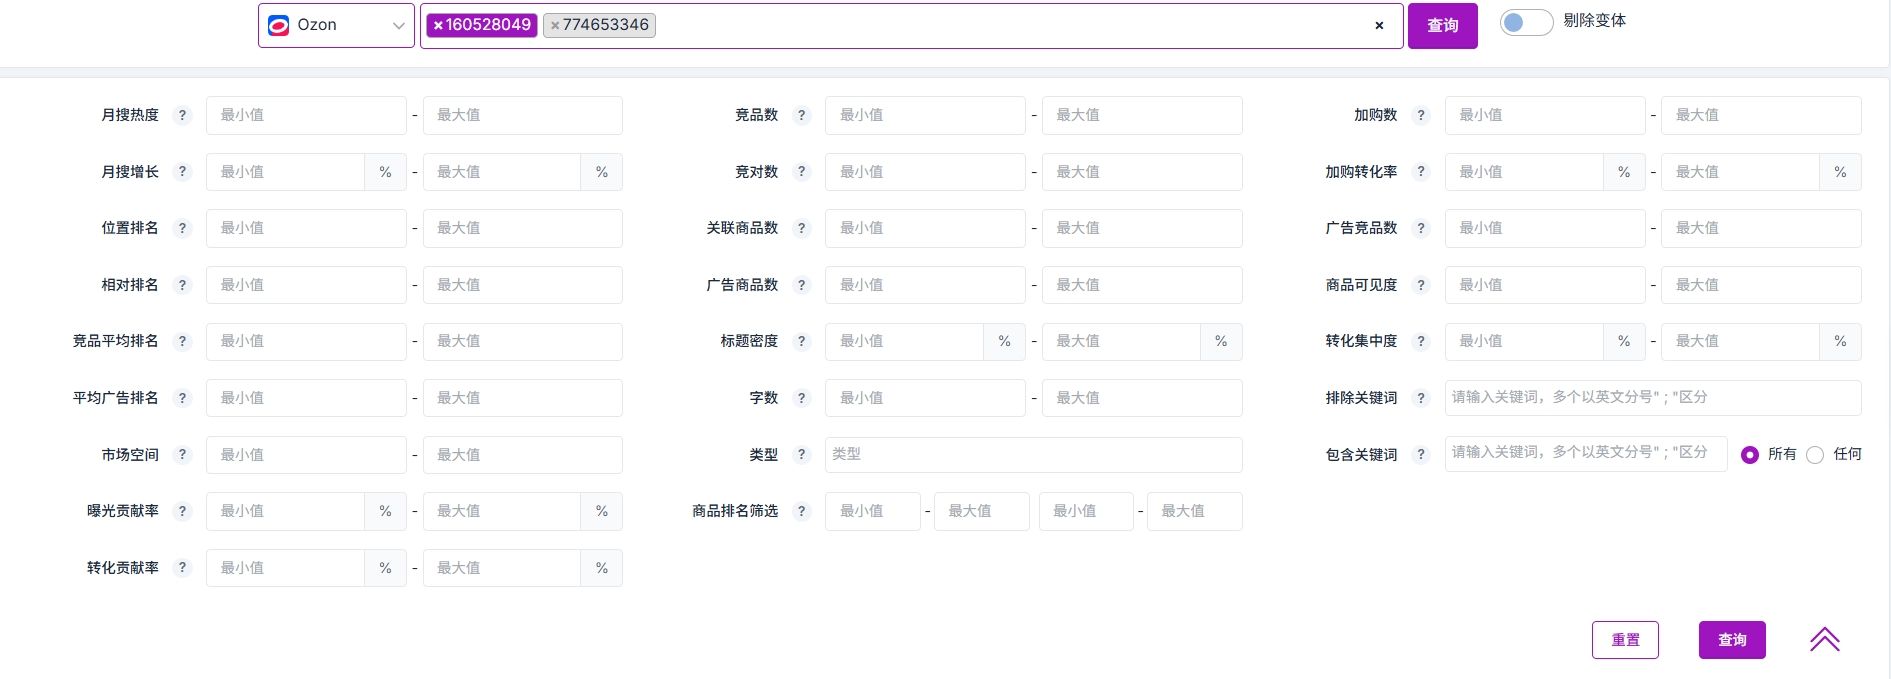Viewport: 1891px width, 679px height.
Task: Open the 类型 selection field
Action: [x=1033, y=454]
